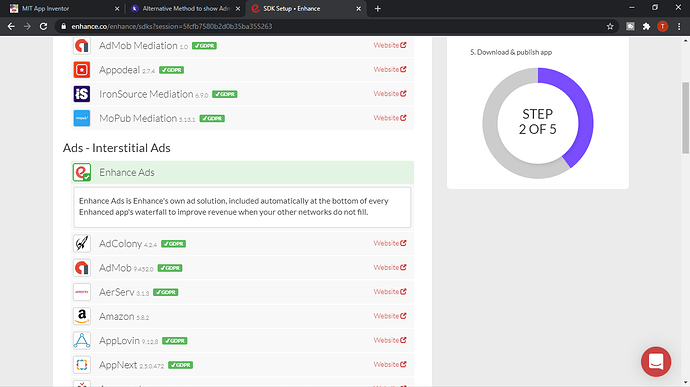Open a new browser tab
The height and width of the screenshot is (387, 690).
(378, 8)
